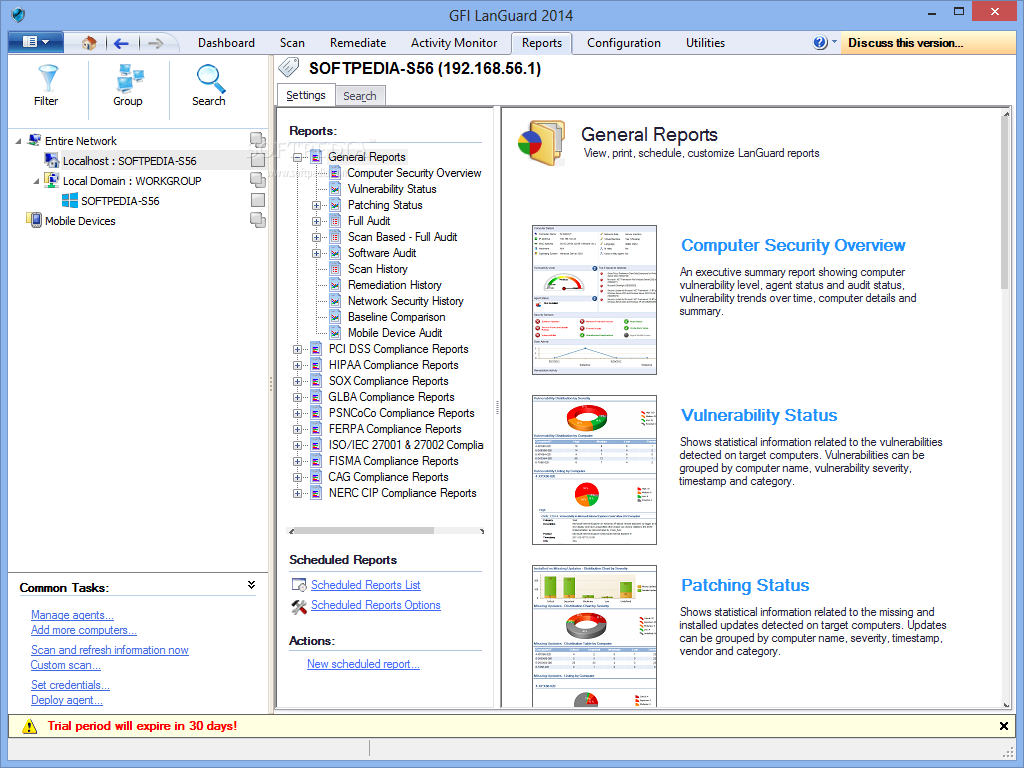Click the Mobile Device Audit report icon

(x=334, y=333)
